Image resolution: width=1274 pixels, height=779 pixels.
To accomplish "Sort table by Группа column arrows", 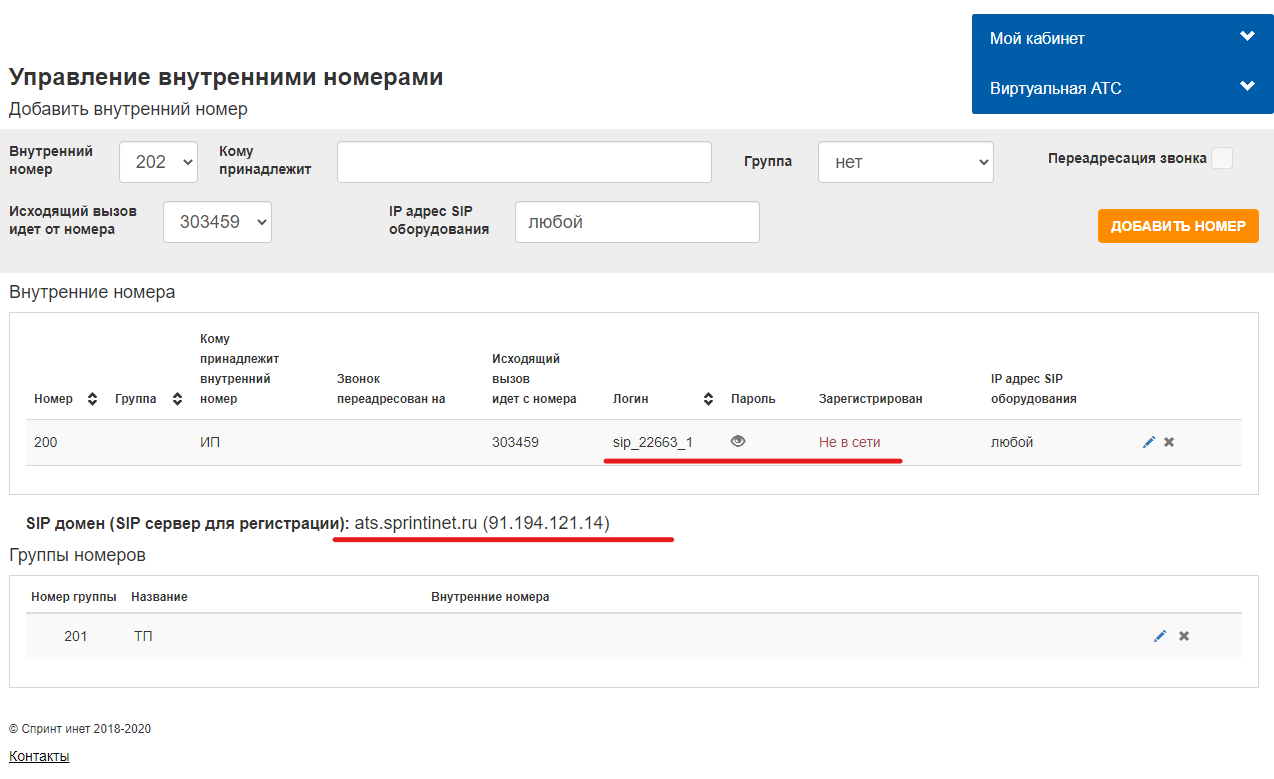I will pyautogui.click(x=177, y=399).
